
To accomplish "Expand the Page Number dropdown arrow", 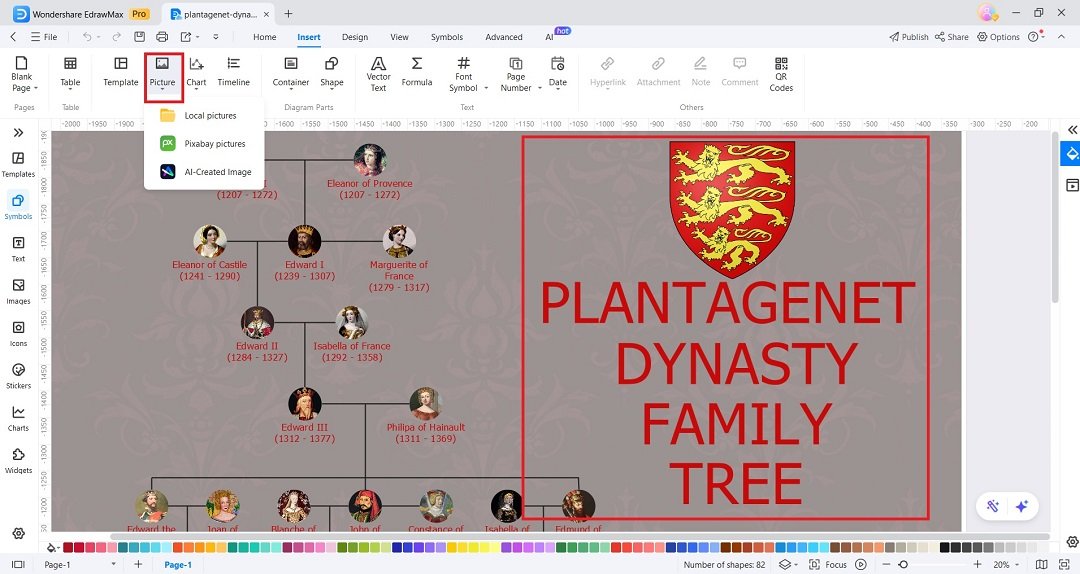I will pos(539,88).
